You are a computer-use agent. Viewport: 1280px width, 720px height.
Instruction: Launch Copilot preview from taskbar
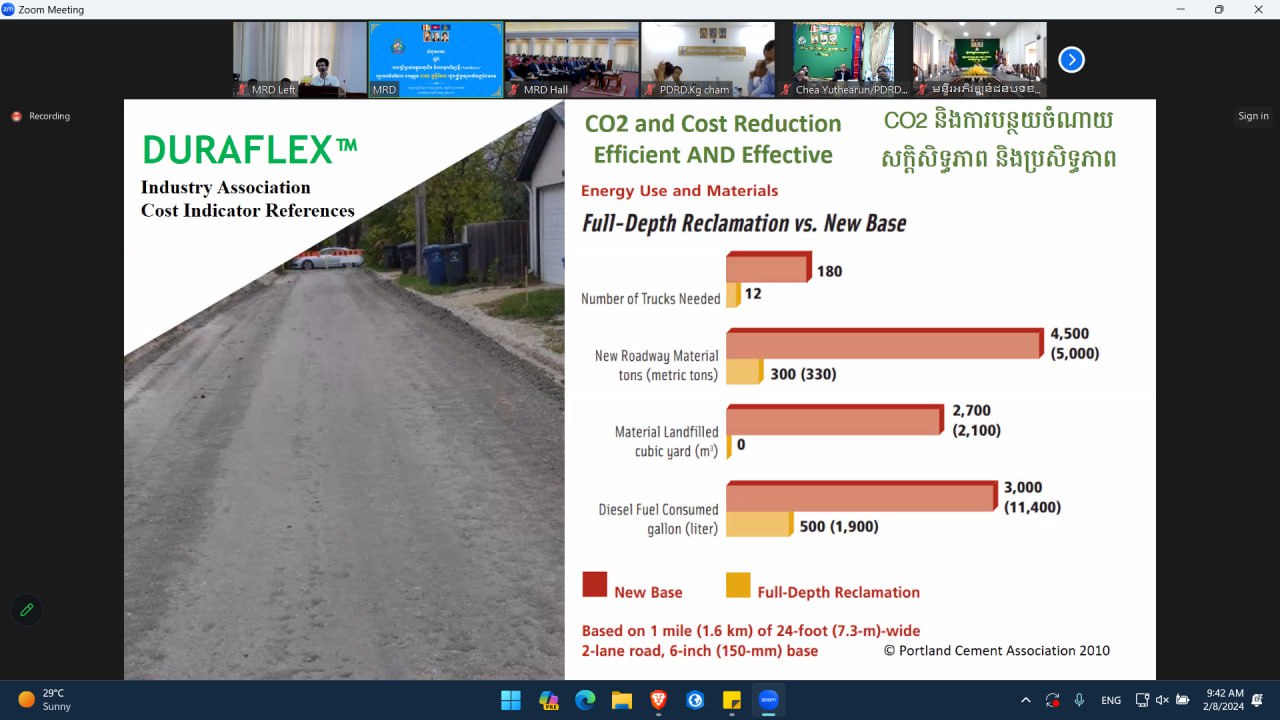coord(548,700)
